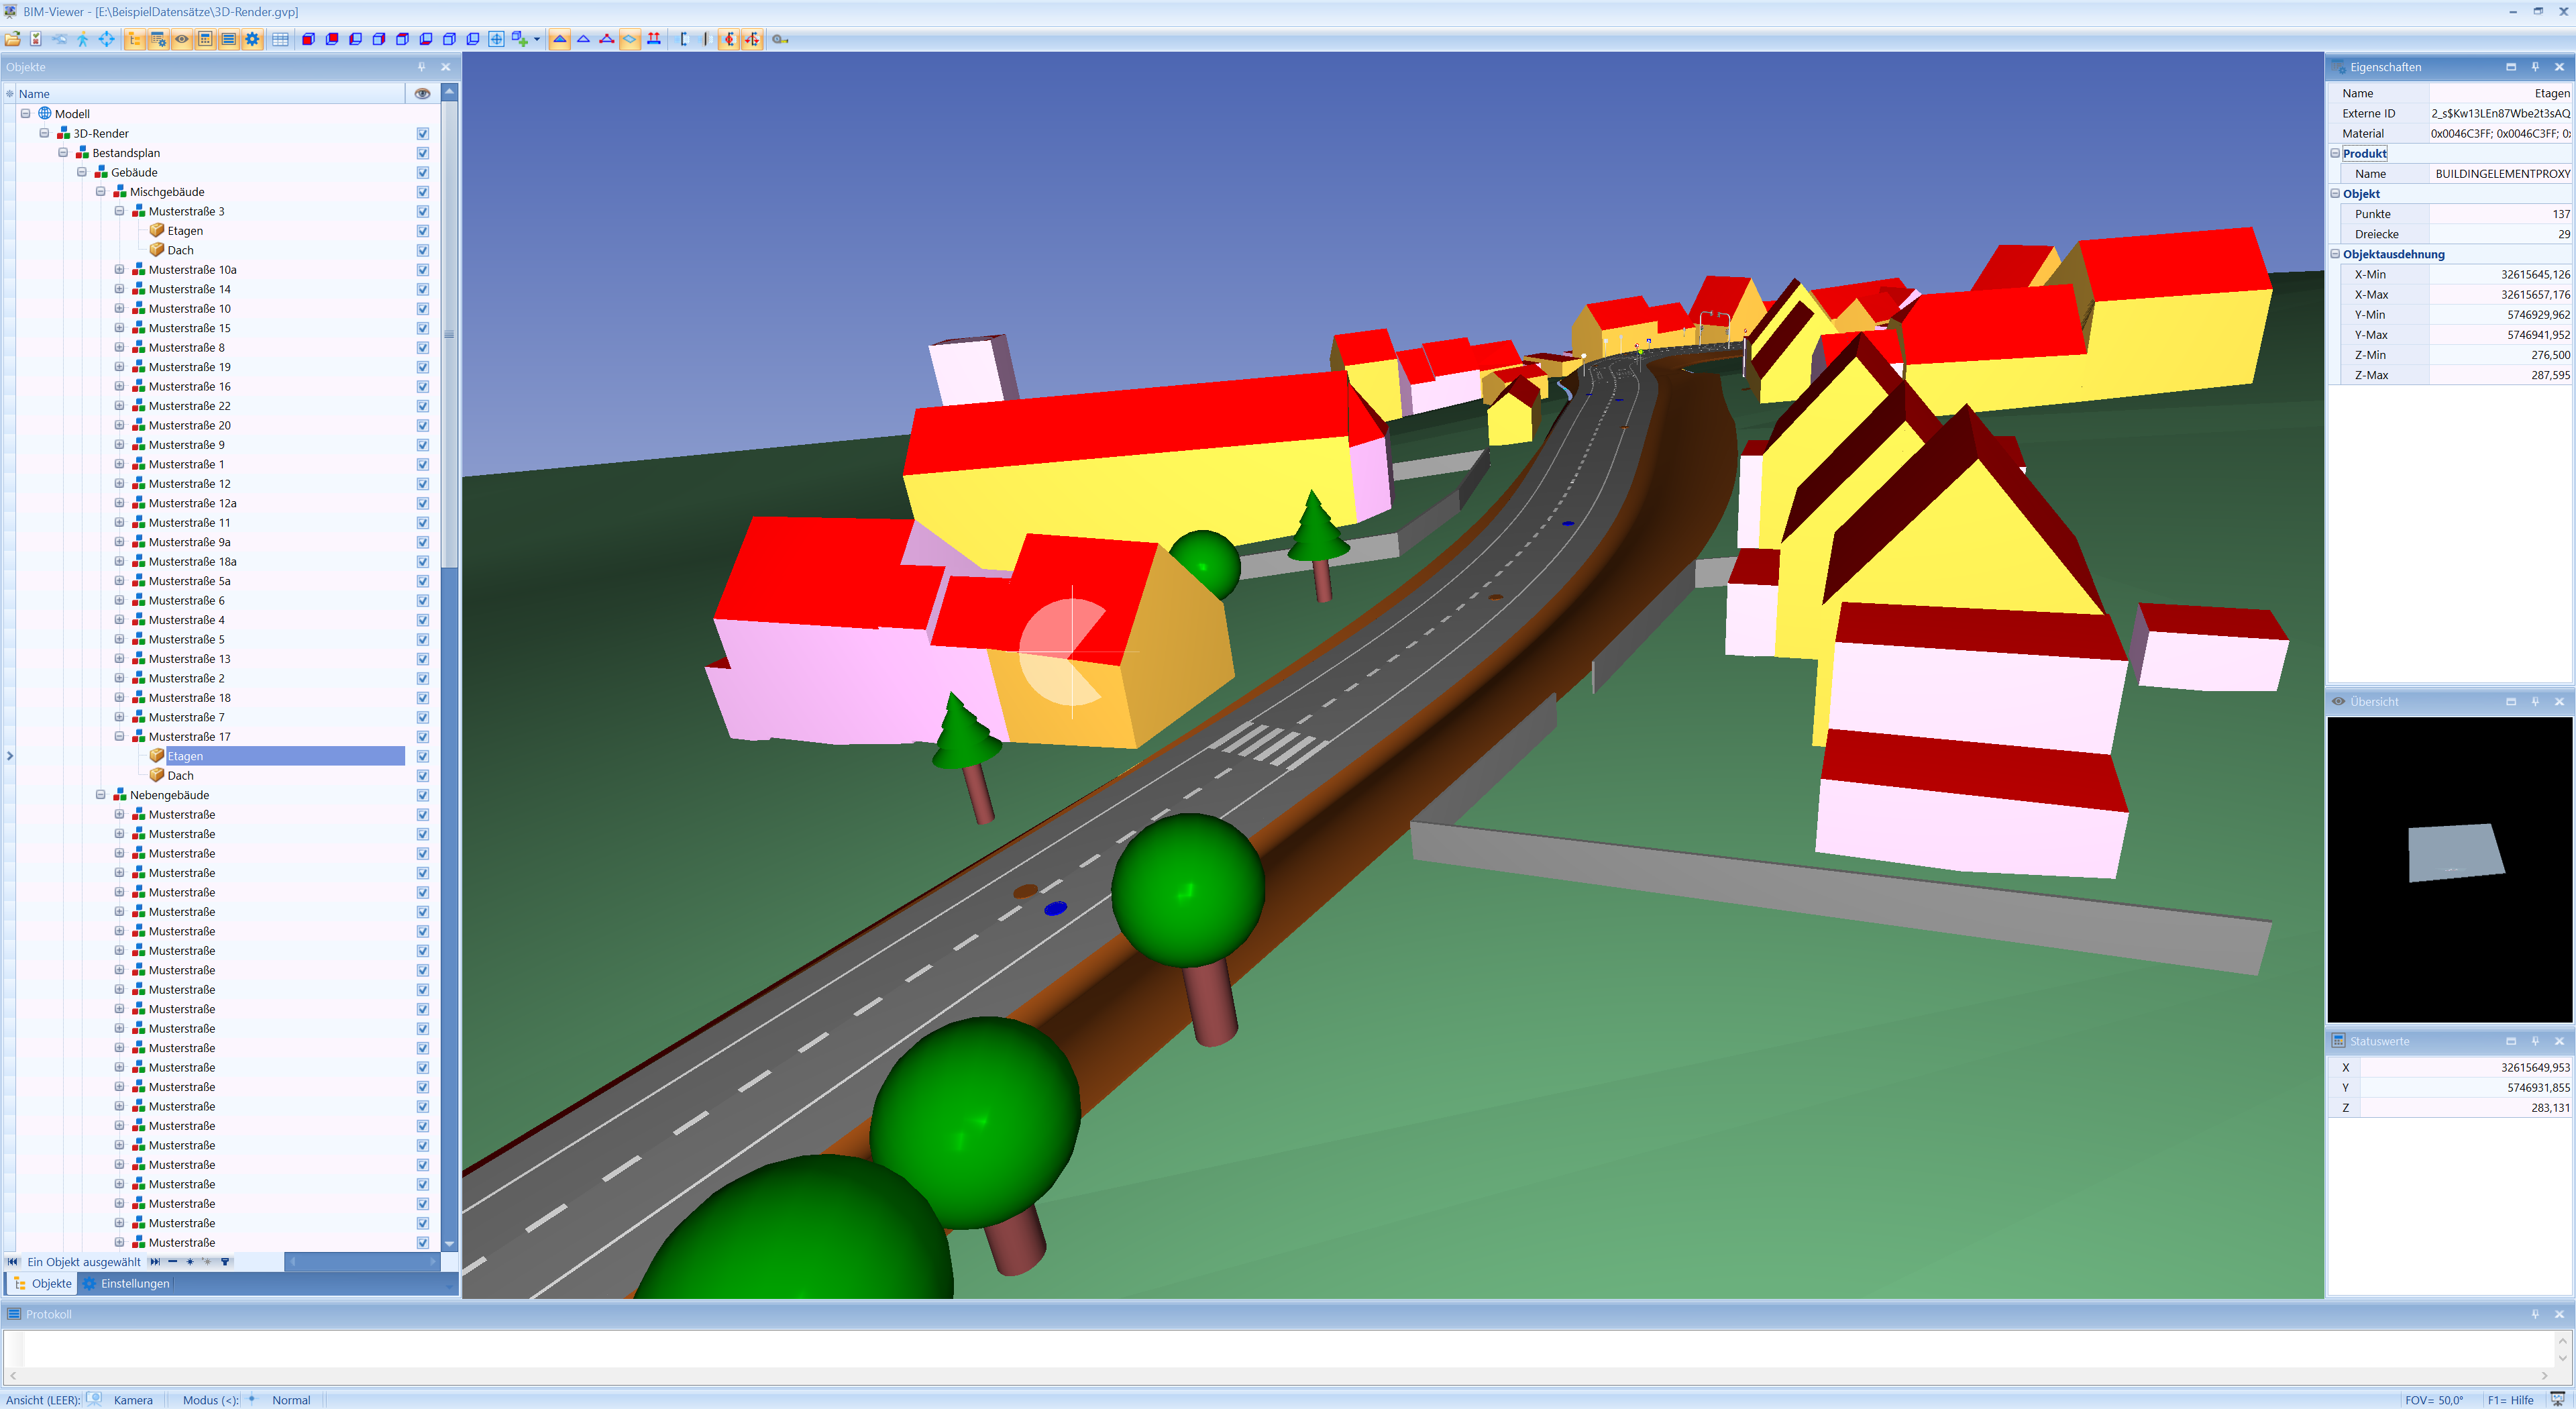Collapse the Produkt property group

[2335, 153]
